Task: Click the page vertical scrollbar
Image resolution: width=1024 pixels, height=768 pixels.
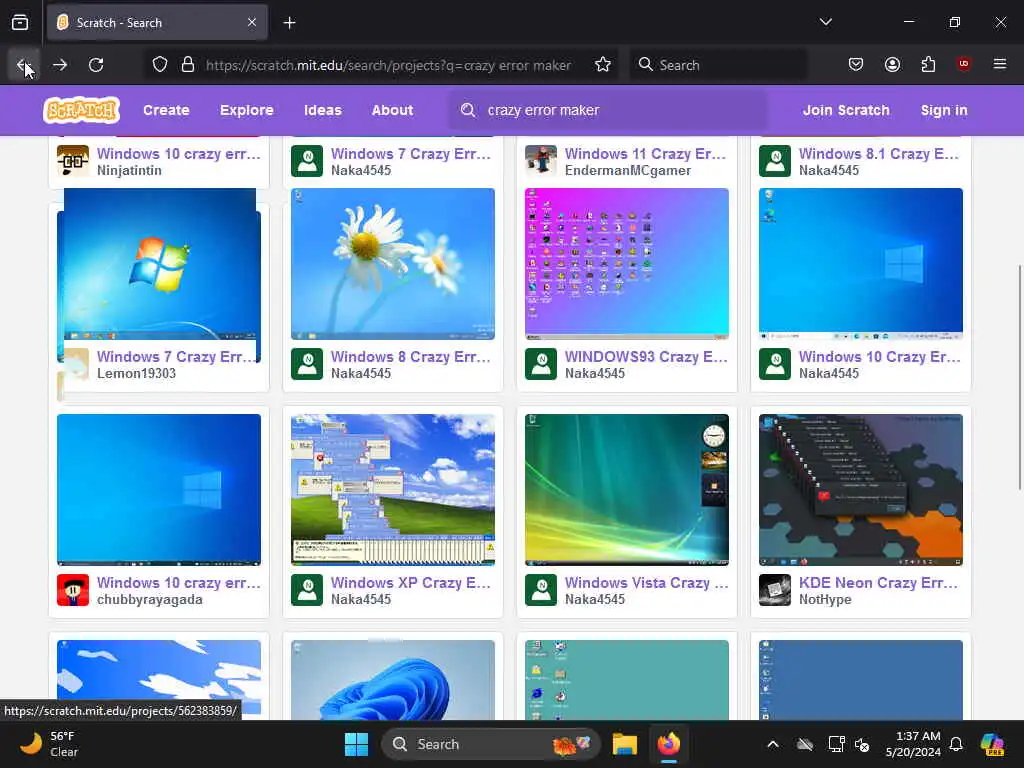Action: (1019, 377)
